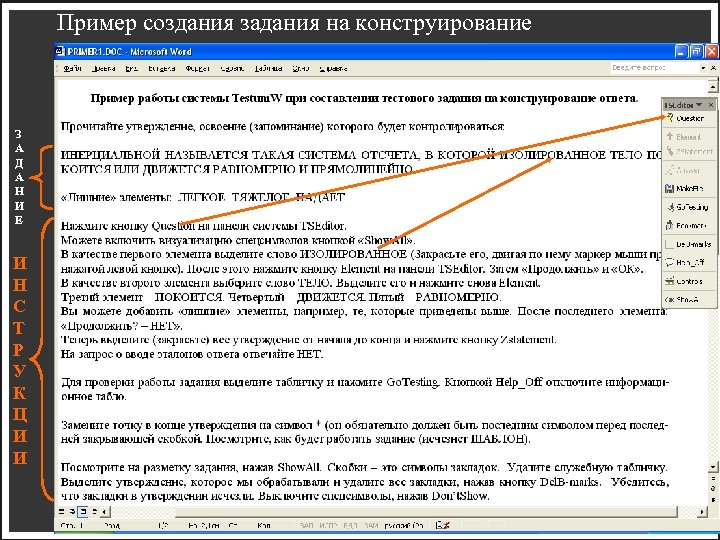Click the spelling status icon in status bar
The height and width of the screenshot is (540, 720).
point(442,525)
